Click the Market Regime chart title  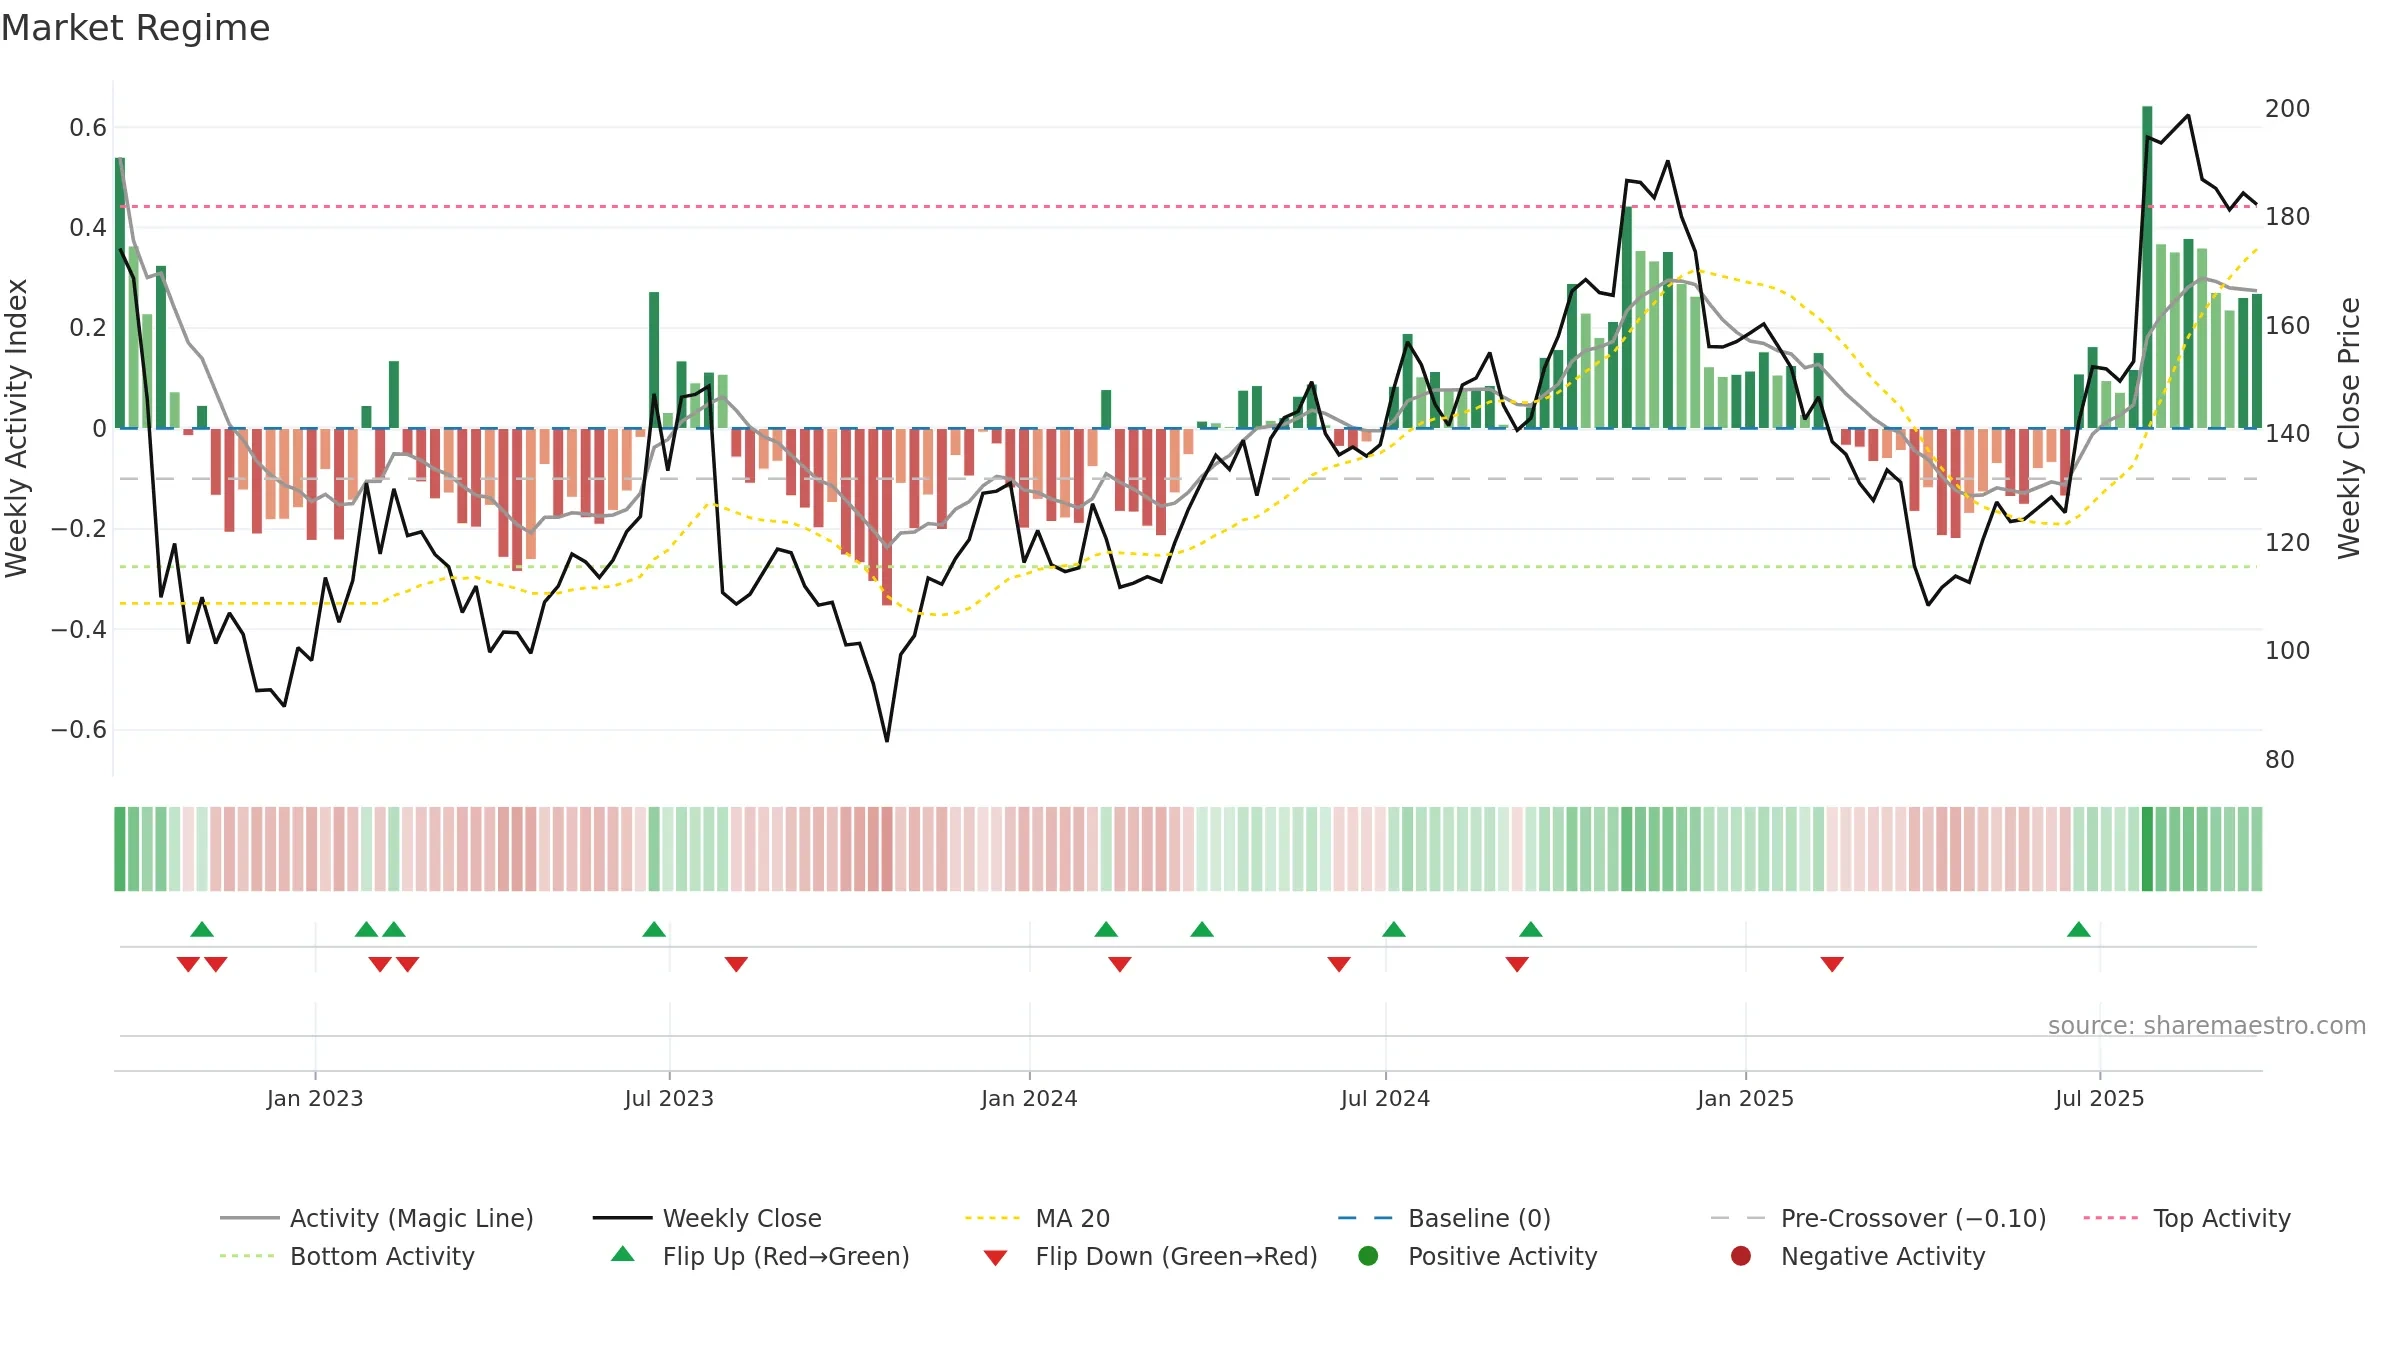point(135,28)
